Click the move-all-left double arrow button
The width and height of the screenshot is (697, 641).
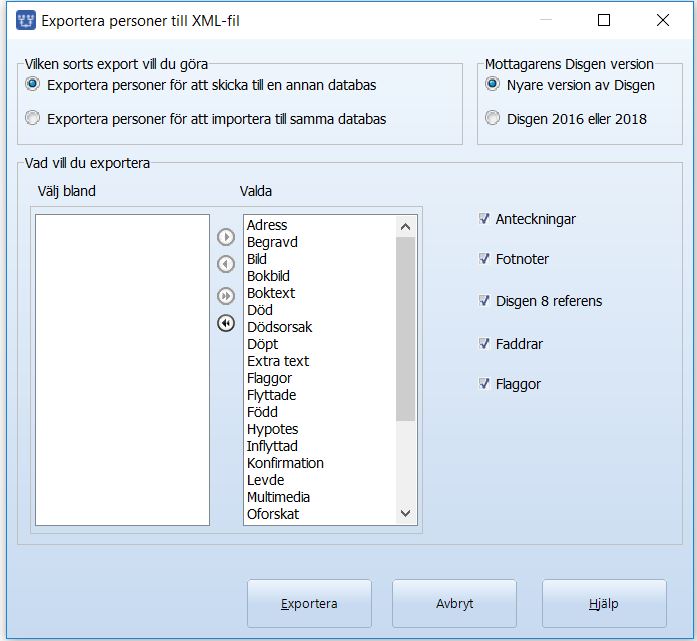coord(226,323)
